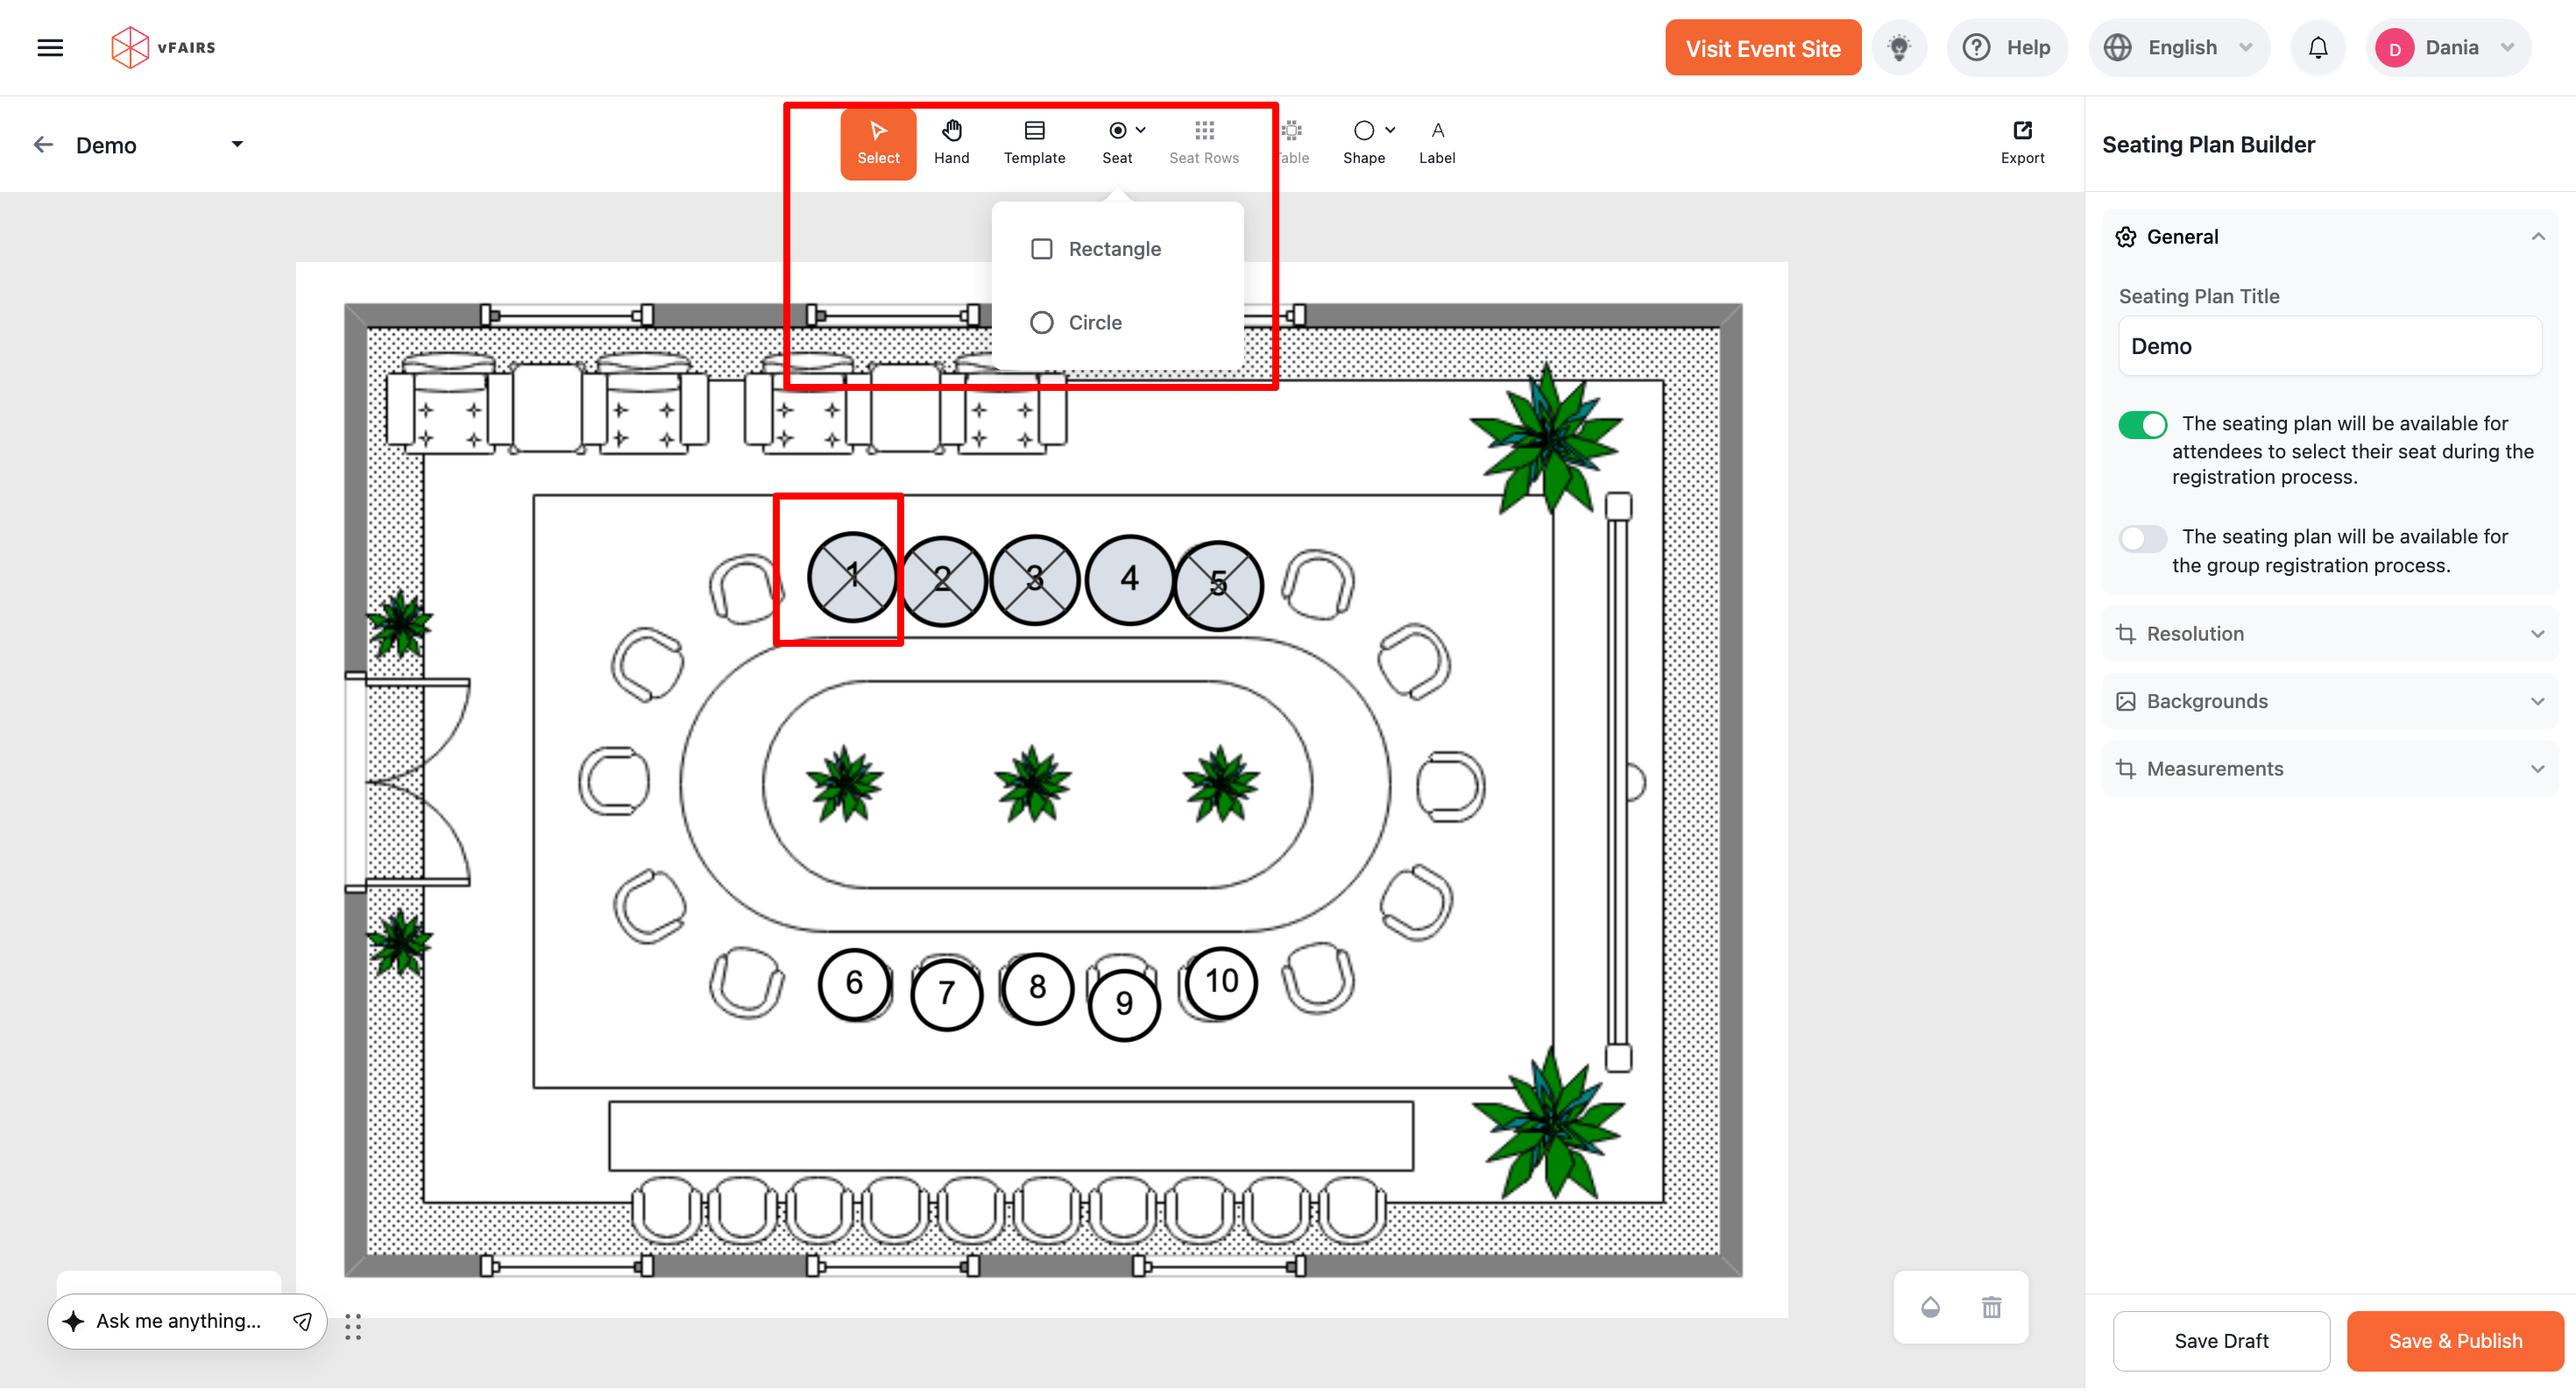Image resolution: width=2576 pixels, height=1397 pixels.
Task: Open the Template tool
Action: point(1034,142)
